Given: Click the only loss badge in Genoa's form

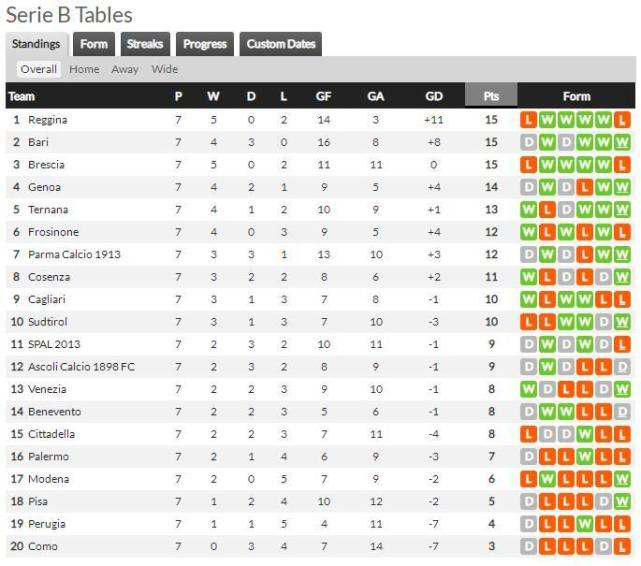Looking at the screenshot, I should [586, 187].
